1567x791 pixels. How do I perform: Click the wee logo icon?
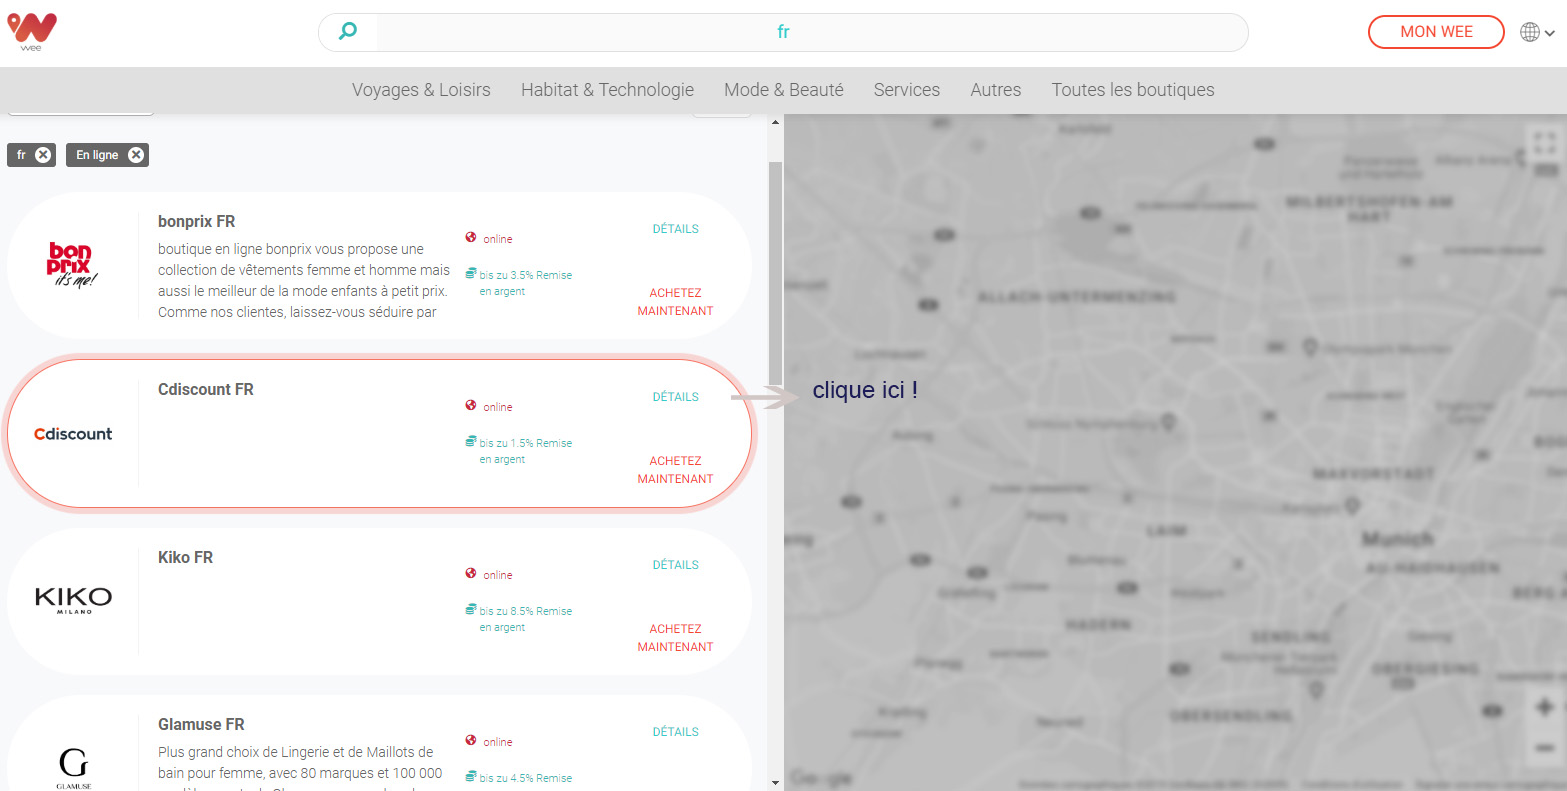tap(32, 31)
